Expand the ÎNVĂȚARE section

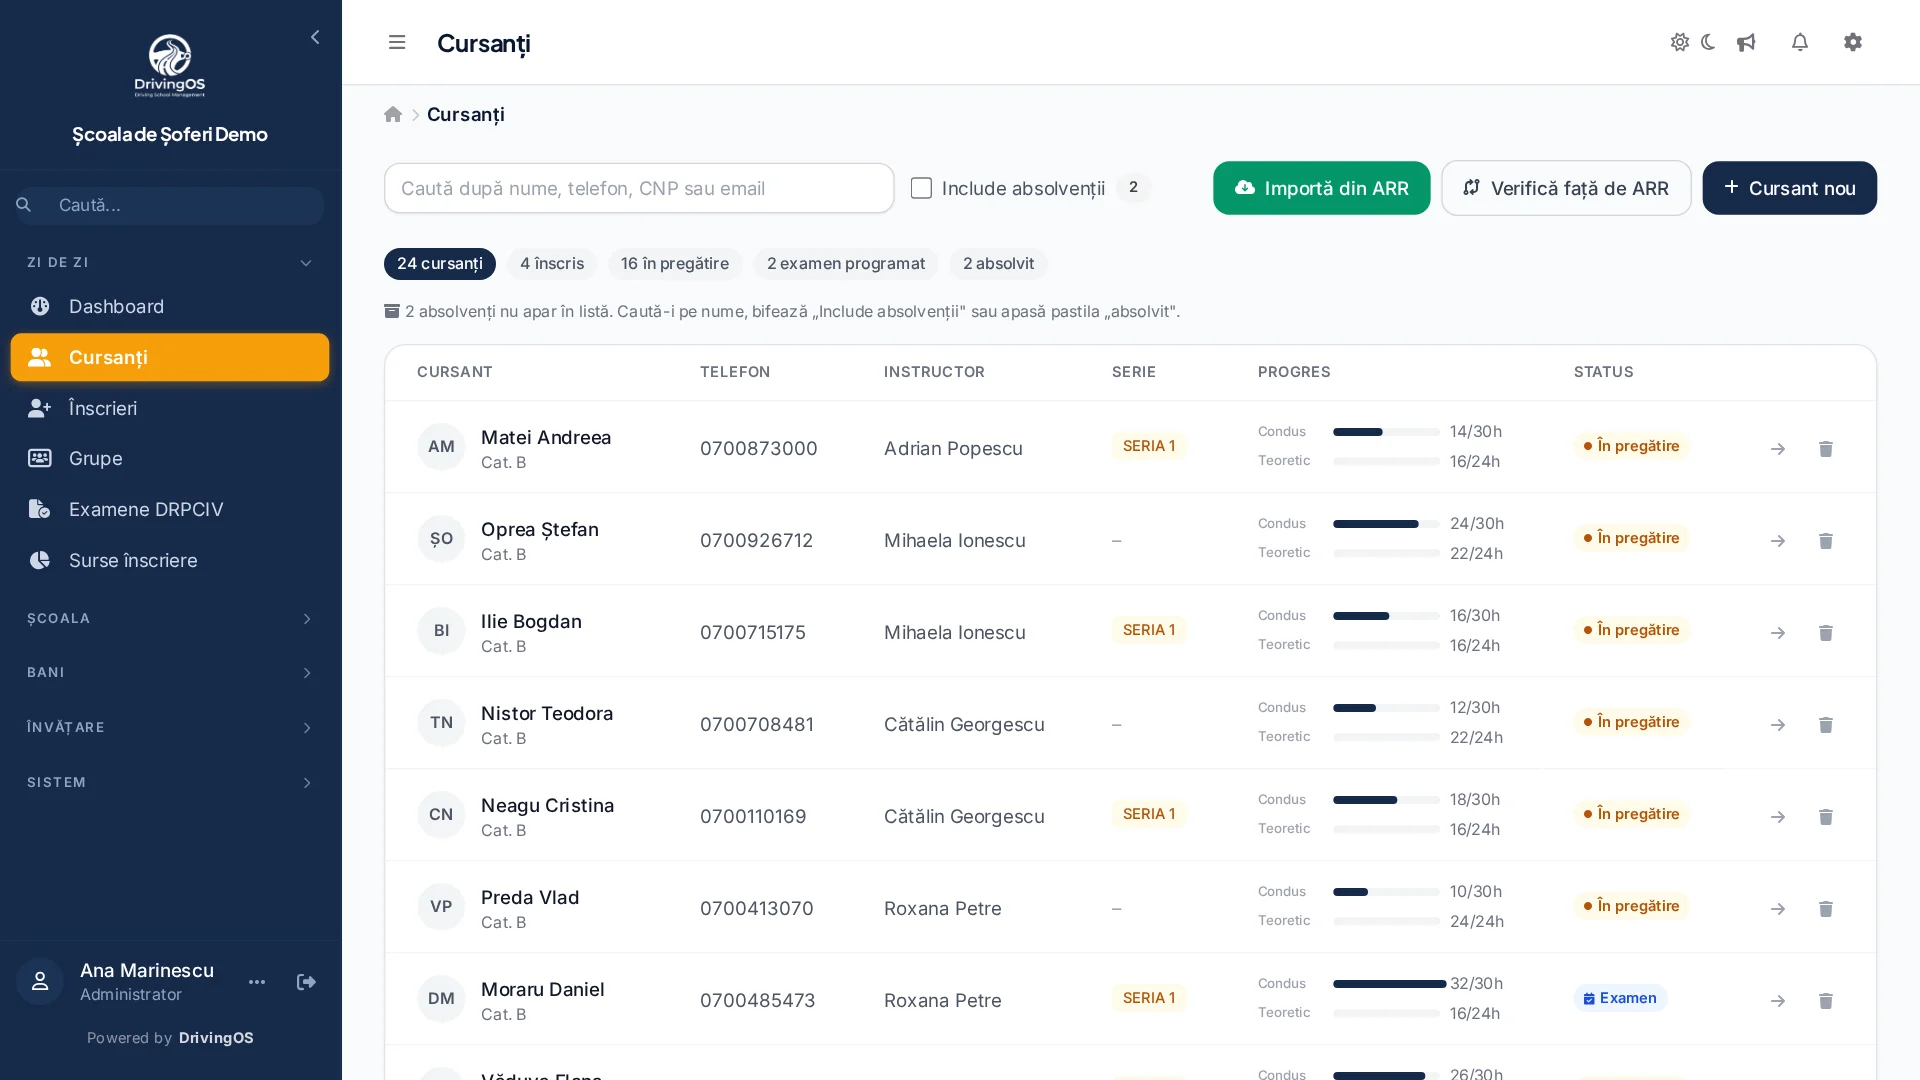click(170, 727)
